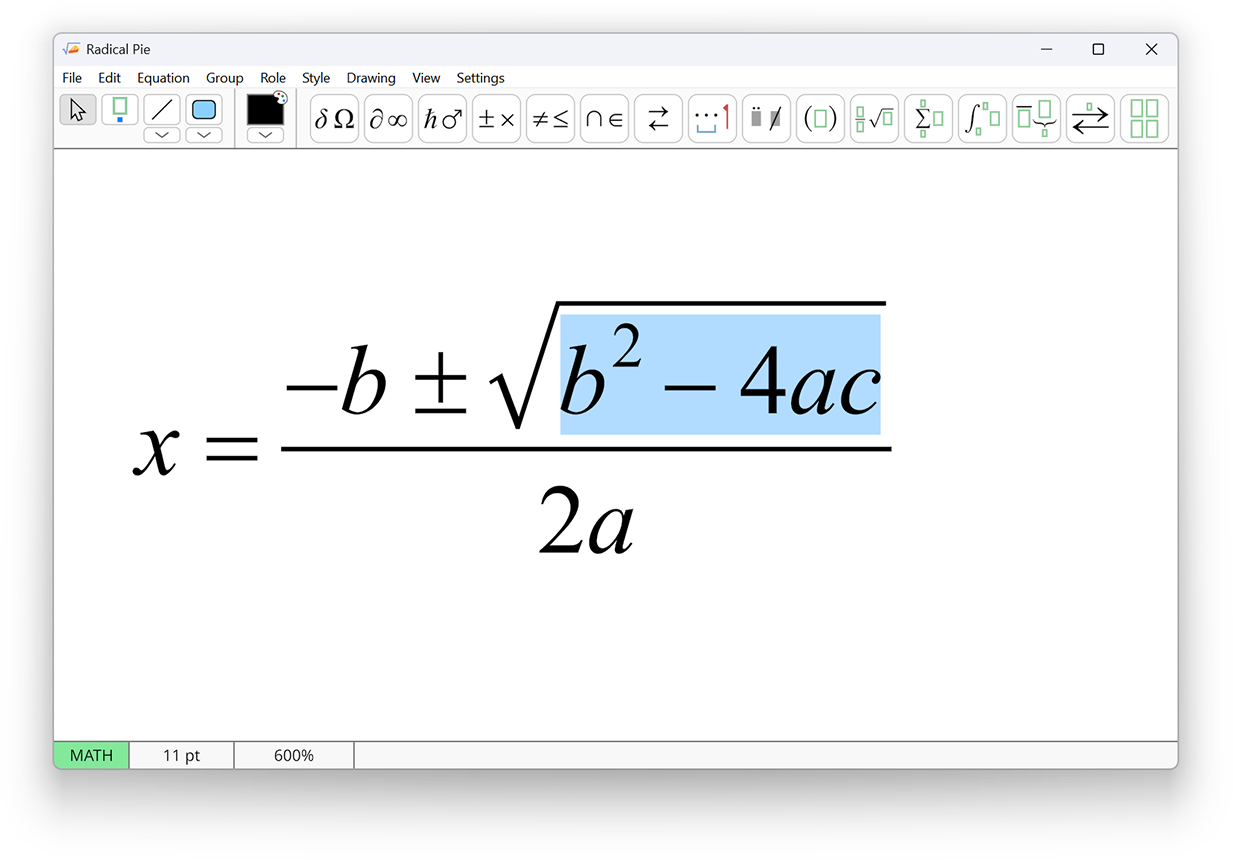Expand the line tool options chevron
The width and height of the screenshot is (1233, 860).
(161, 134)
